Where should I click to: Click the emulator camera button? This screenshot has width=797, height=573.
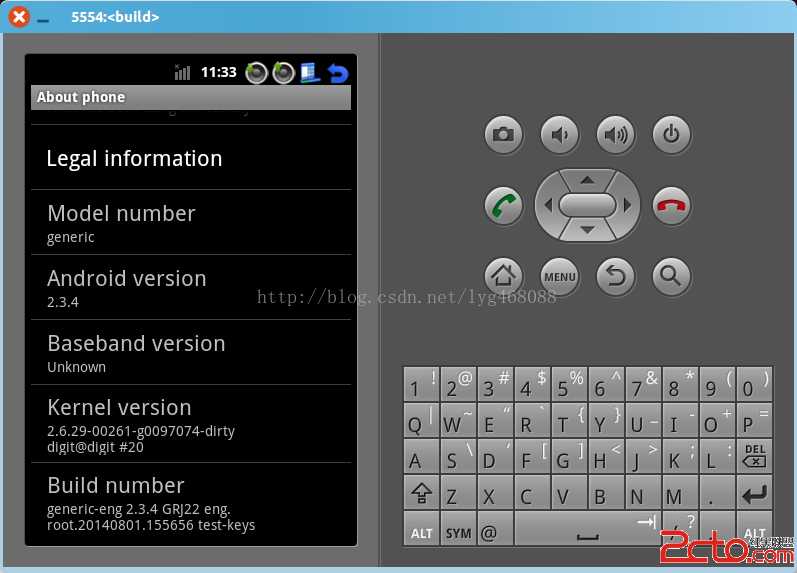pos(503,135)
